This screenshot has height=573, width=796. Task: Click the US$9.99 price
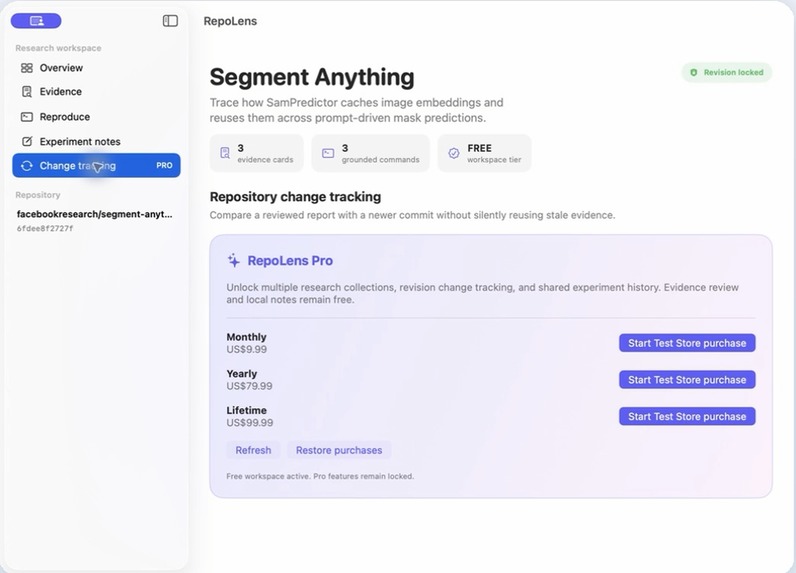tap(247, 349)
